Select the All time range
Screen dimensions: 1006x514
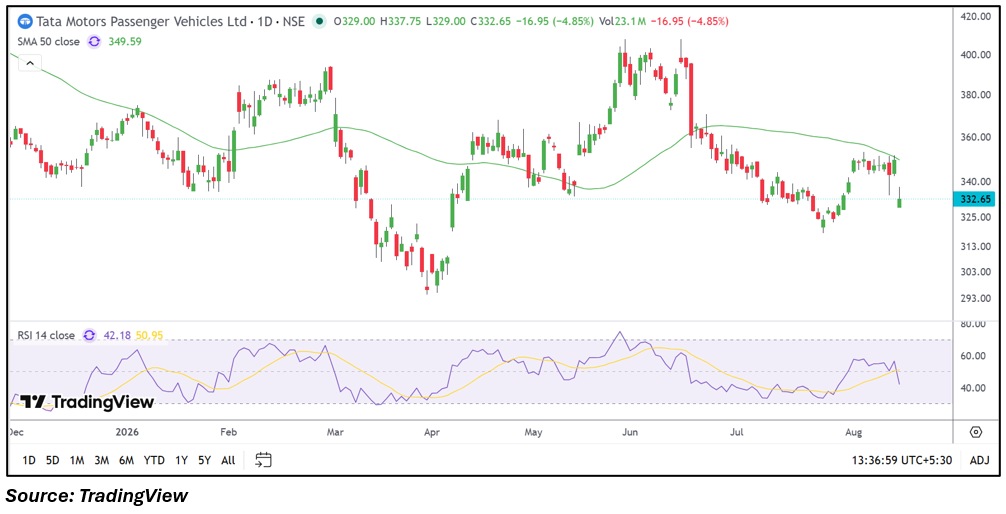228,460
